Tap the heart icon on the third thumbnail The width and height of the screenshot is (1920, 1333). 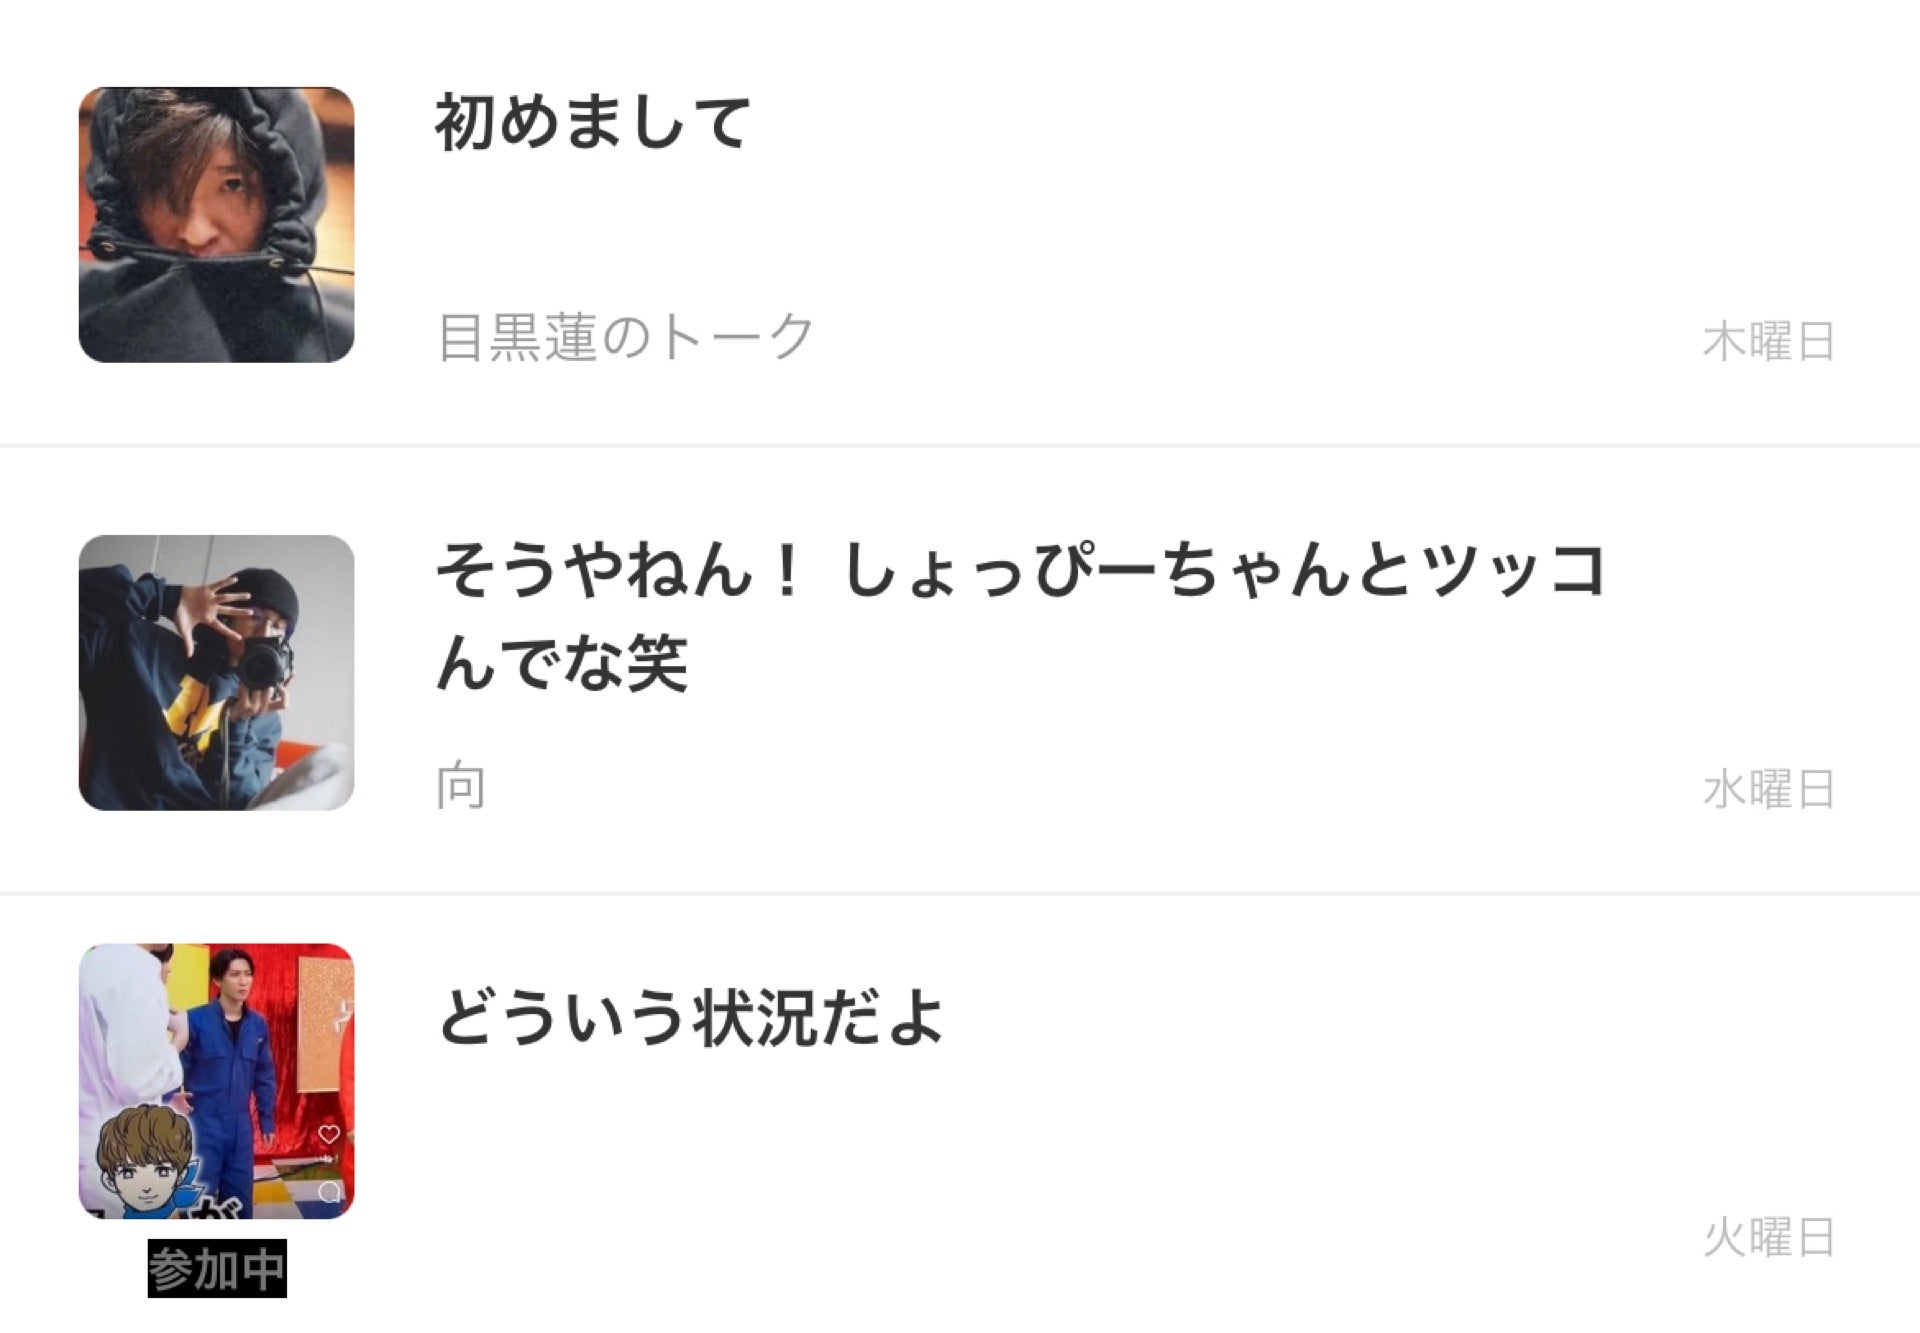tap(329, 1133)
